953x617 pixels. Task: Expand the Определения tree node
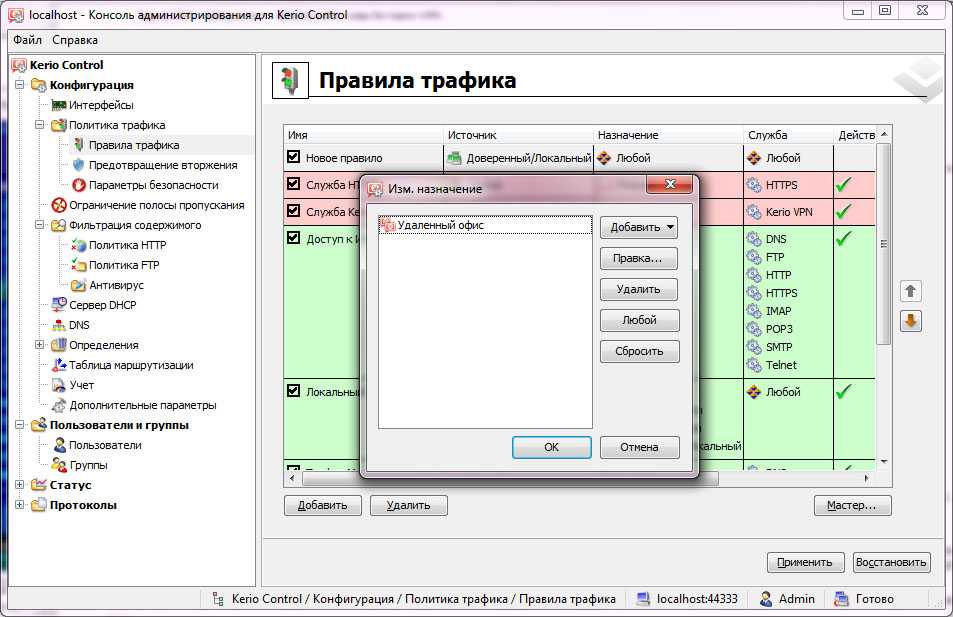[40, 345]
